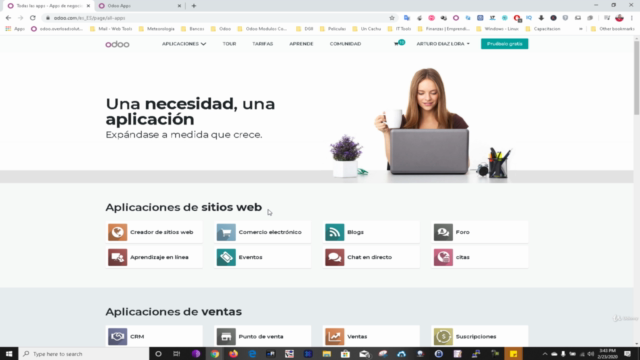The image size is (640, 360).
Task: Click the Odoo logo
Action: point(118,44)
